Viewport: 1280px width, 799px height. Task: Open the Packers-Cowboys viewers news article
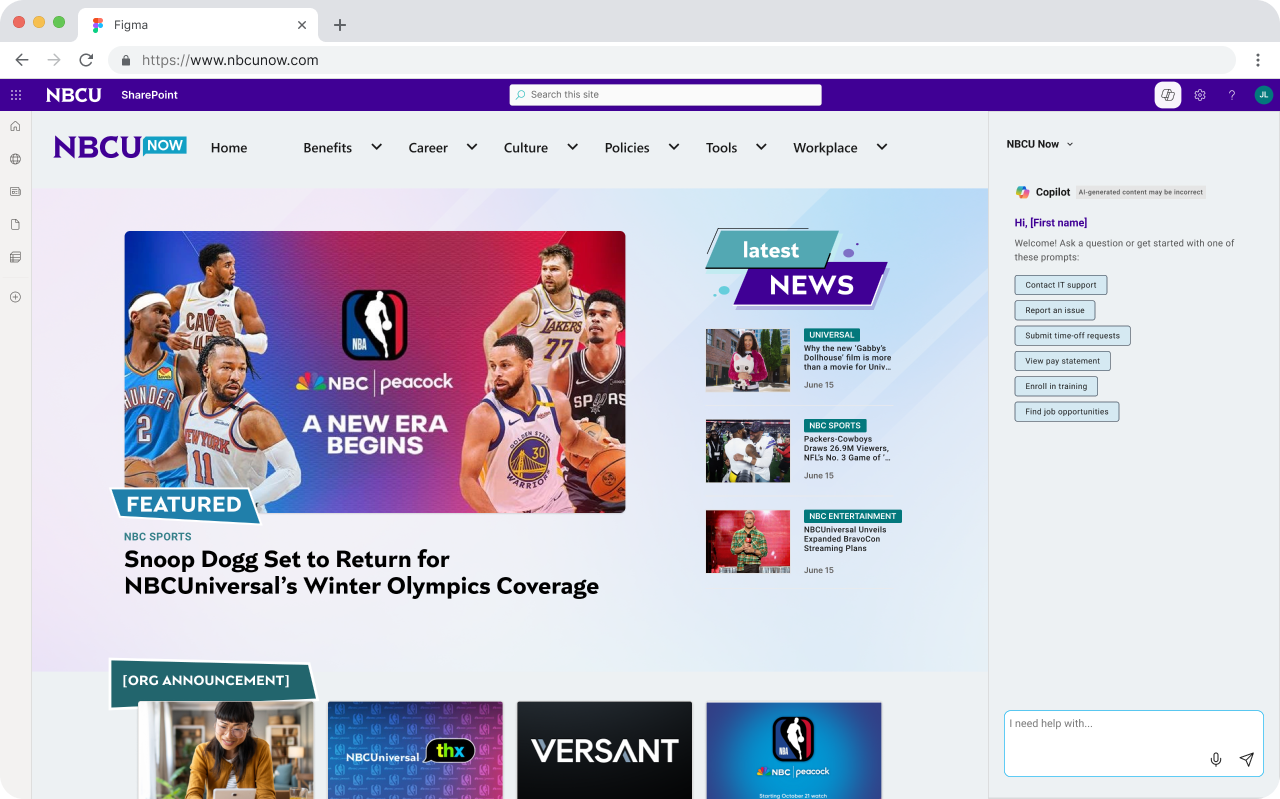coord(847,448)
